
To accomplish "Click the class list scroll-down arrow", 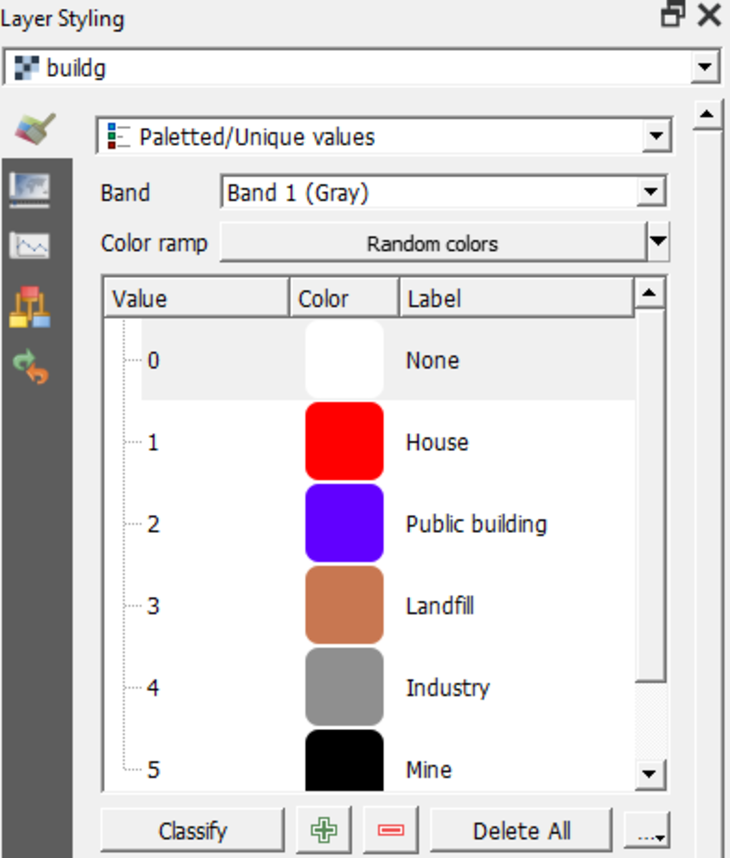I will click(650, 773).
